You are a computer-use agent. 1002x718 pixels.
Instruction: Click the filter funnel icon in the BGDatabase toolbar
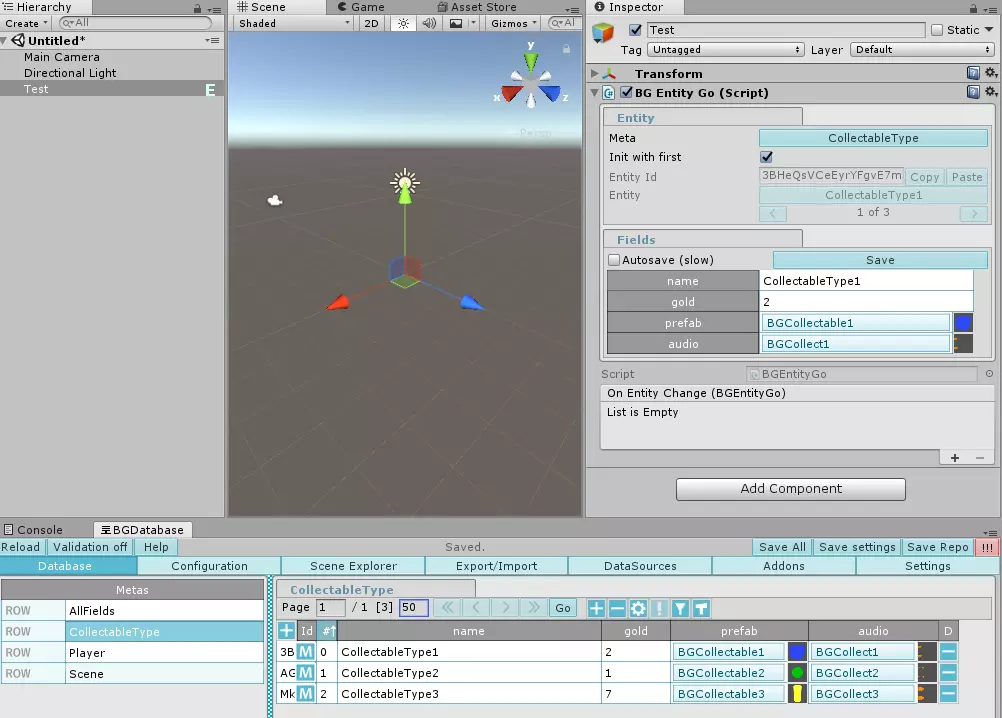point(680,608)
